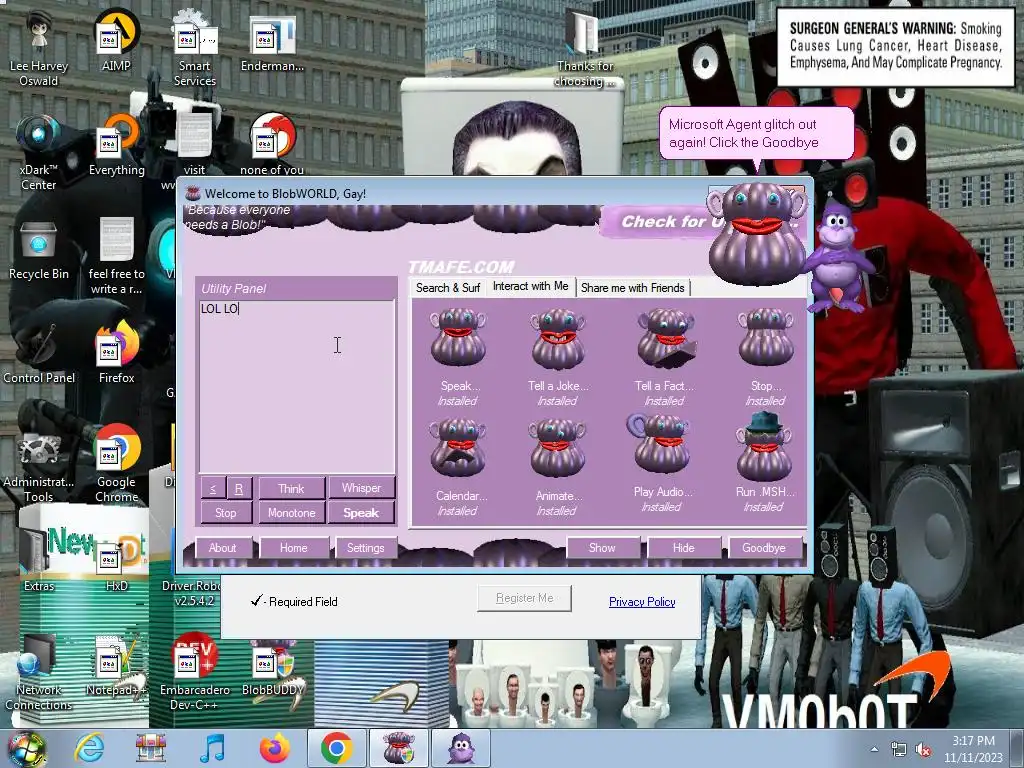
Task: Click the Whisper button
Action: pyautogui.click(x=361, y=488)
